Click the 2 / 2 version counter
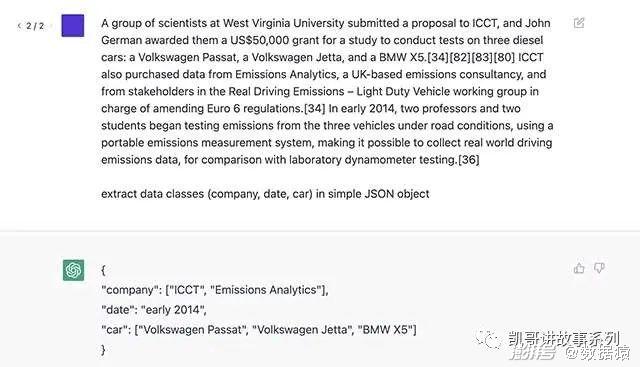The width and height of the screenshot is (640, 367). 35,26
